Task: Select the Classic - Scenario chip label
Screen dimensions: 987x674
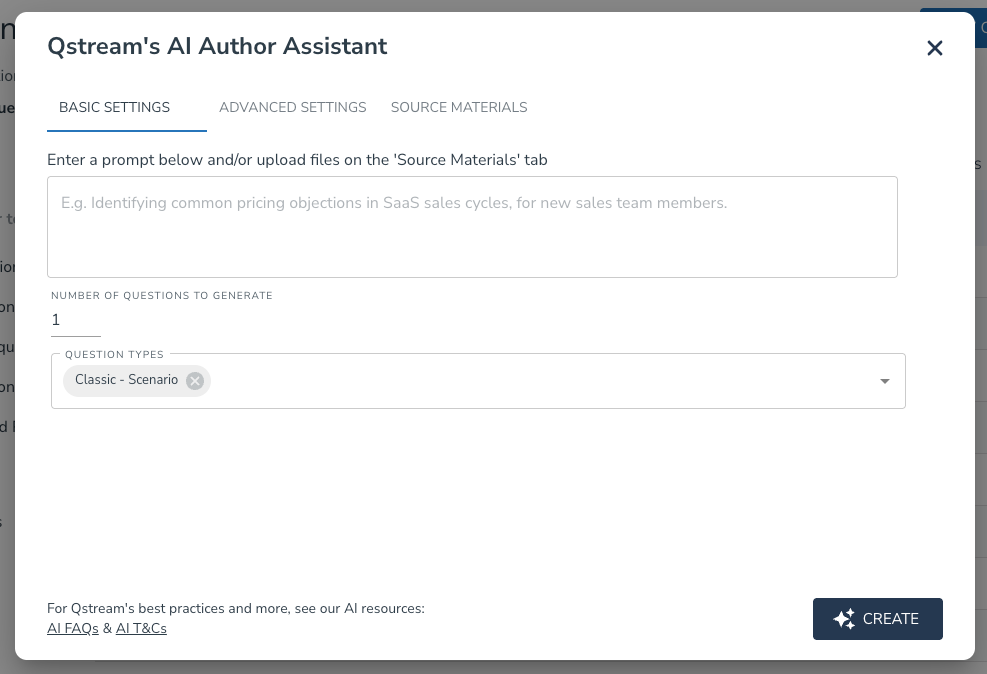Action: [127, 379]
